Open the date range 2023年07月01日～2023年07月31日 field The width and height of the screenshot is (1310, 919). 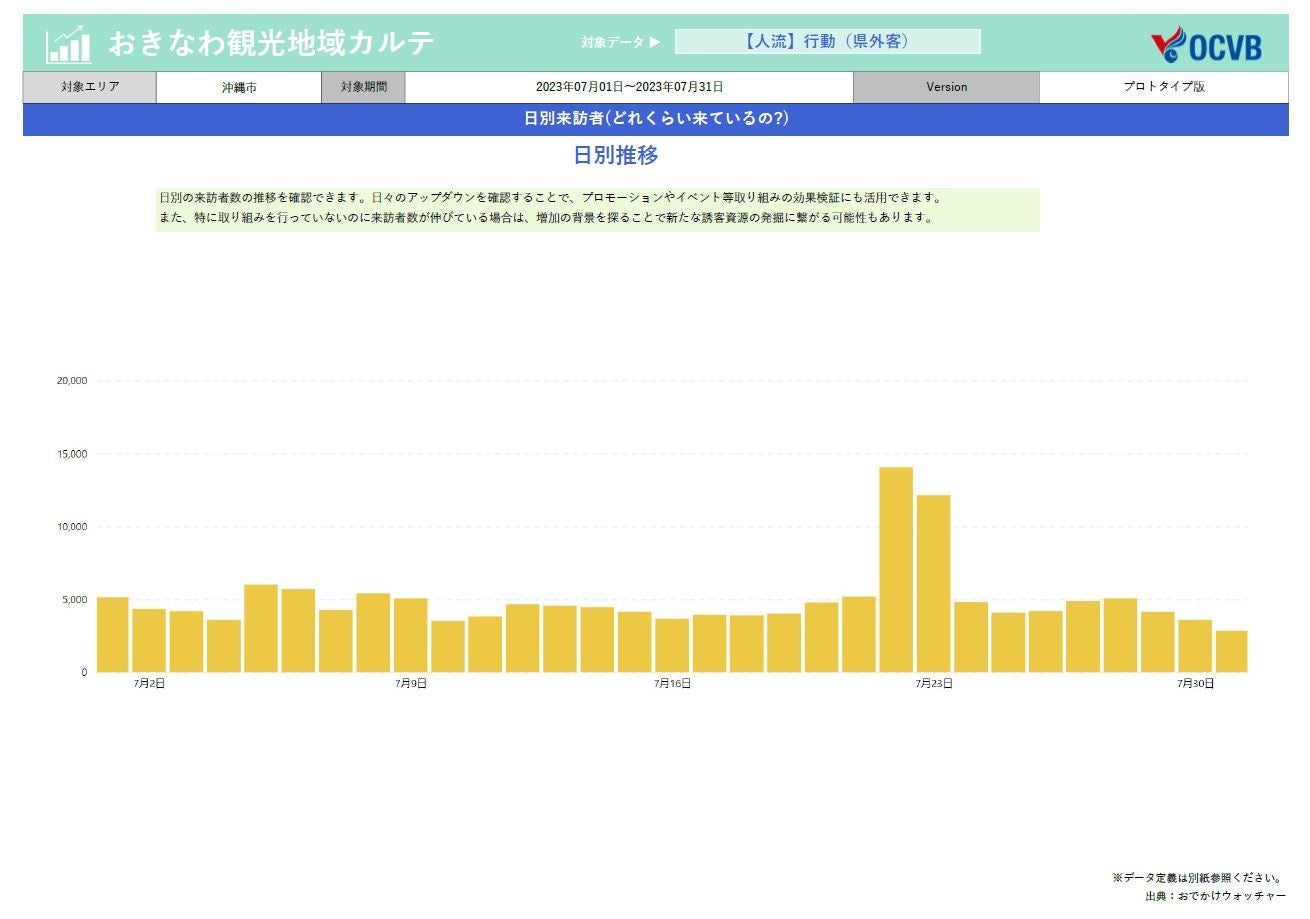click(x=629, y=87)
